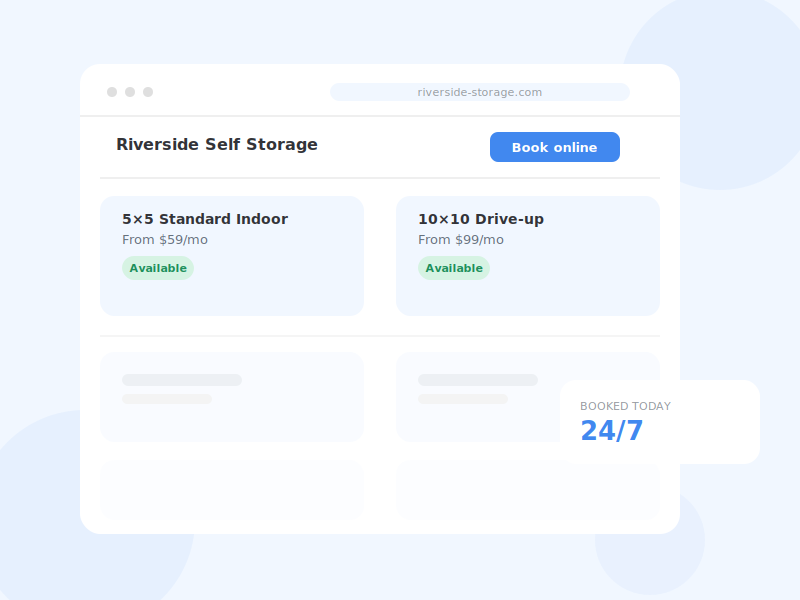Screen dimensions: 800x600
Task: Select the Available badge on the 10×10 Drive-up card
Action: (x=454, y=268)
